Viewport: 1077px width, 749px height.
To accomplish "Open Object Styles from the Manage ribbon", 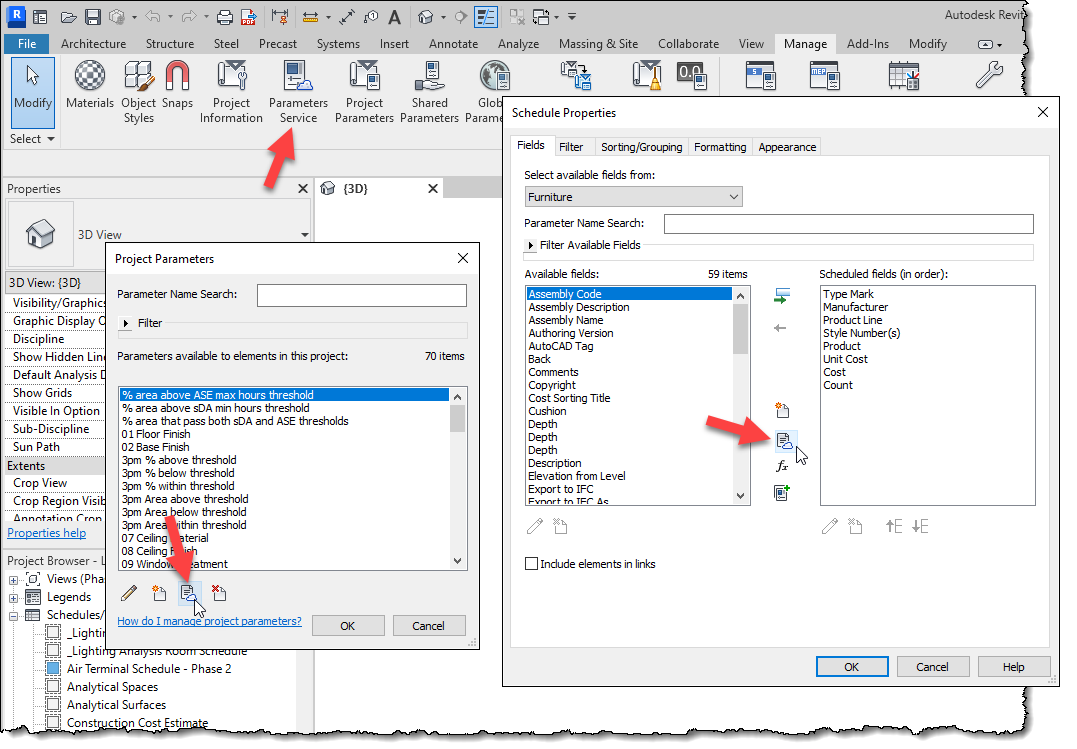I will 139,91.
